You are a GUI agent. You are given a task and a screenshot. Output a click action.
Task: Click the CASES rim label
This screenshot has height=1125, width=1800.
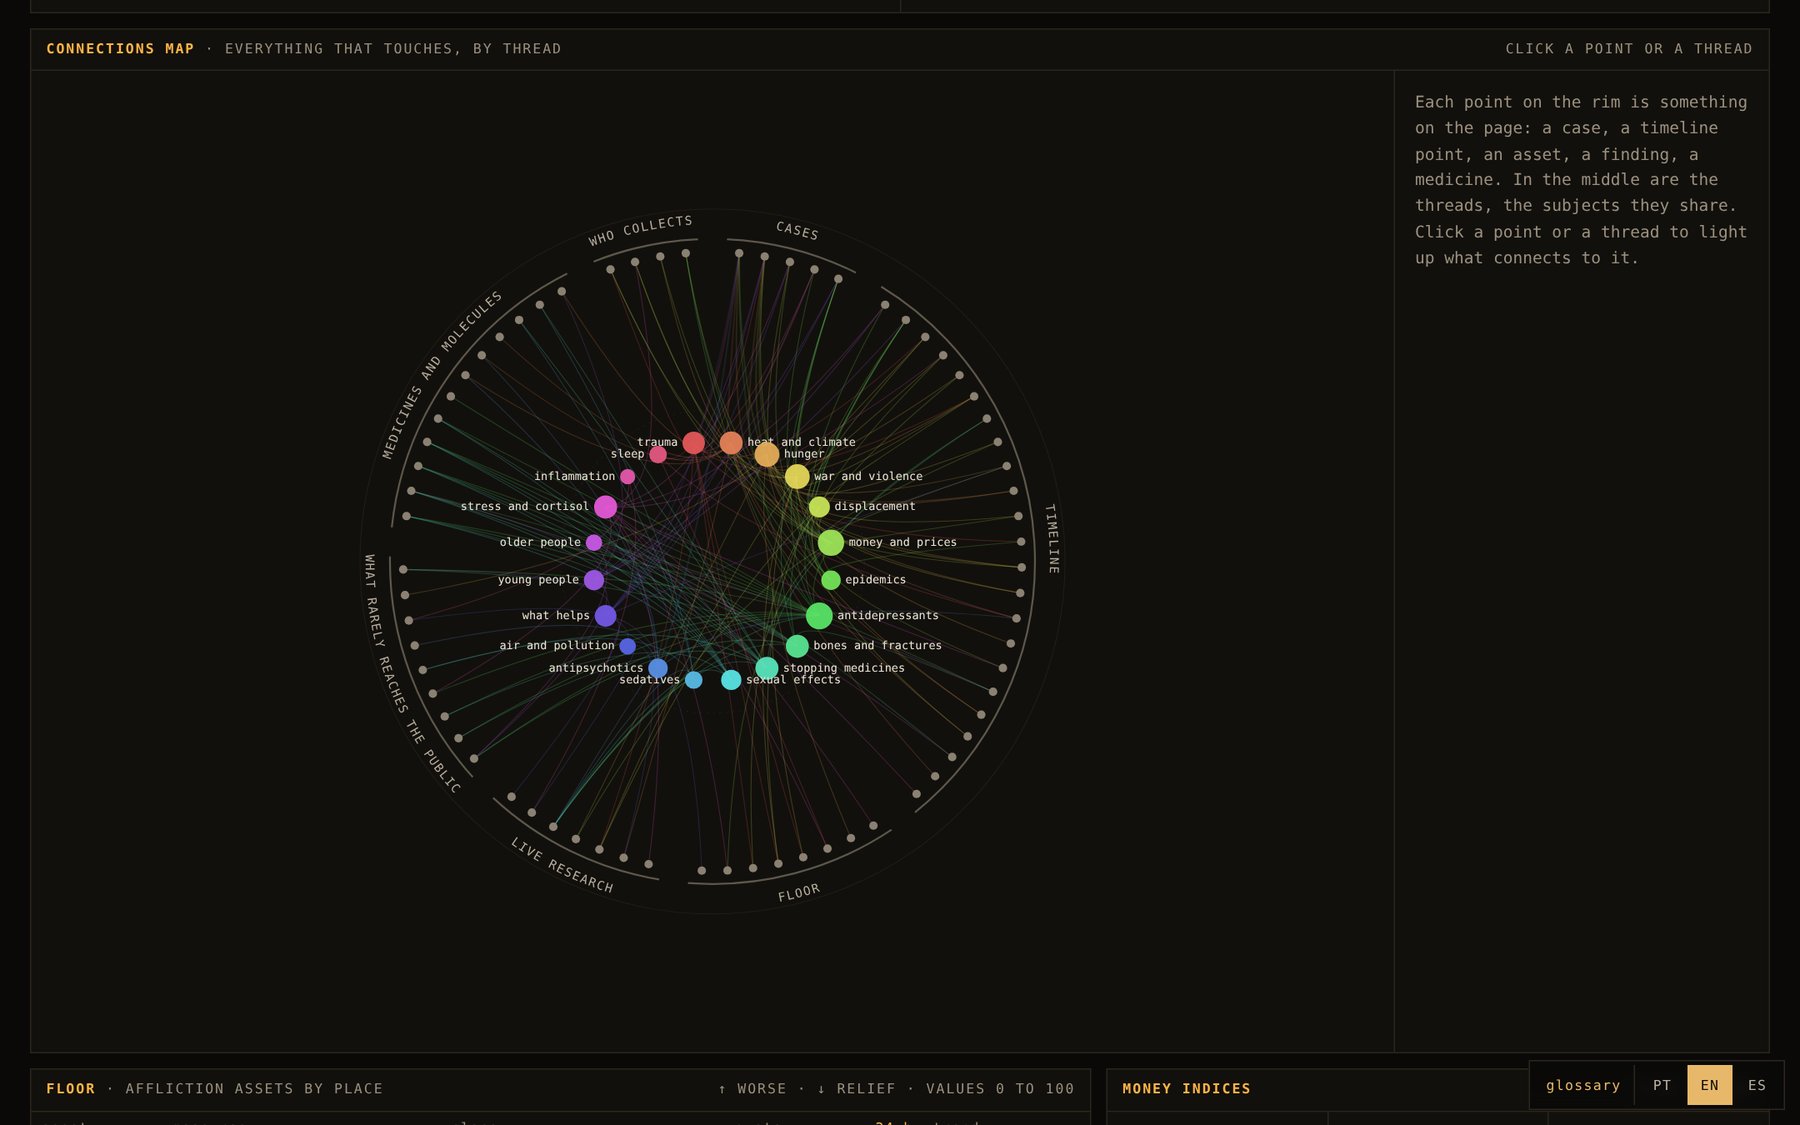(x=797, y=231)
